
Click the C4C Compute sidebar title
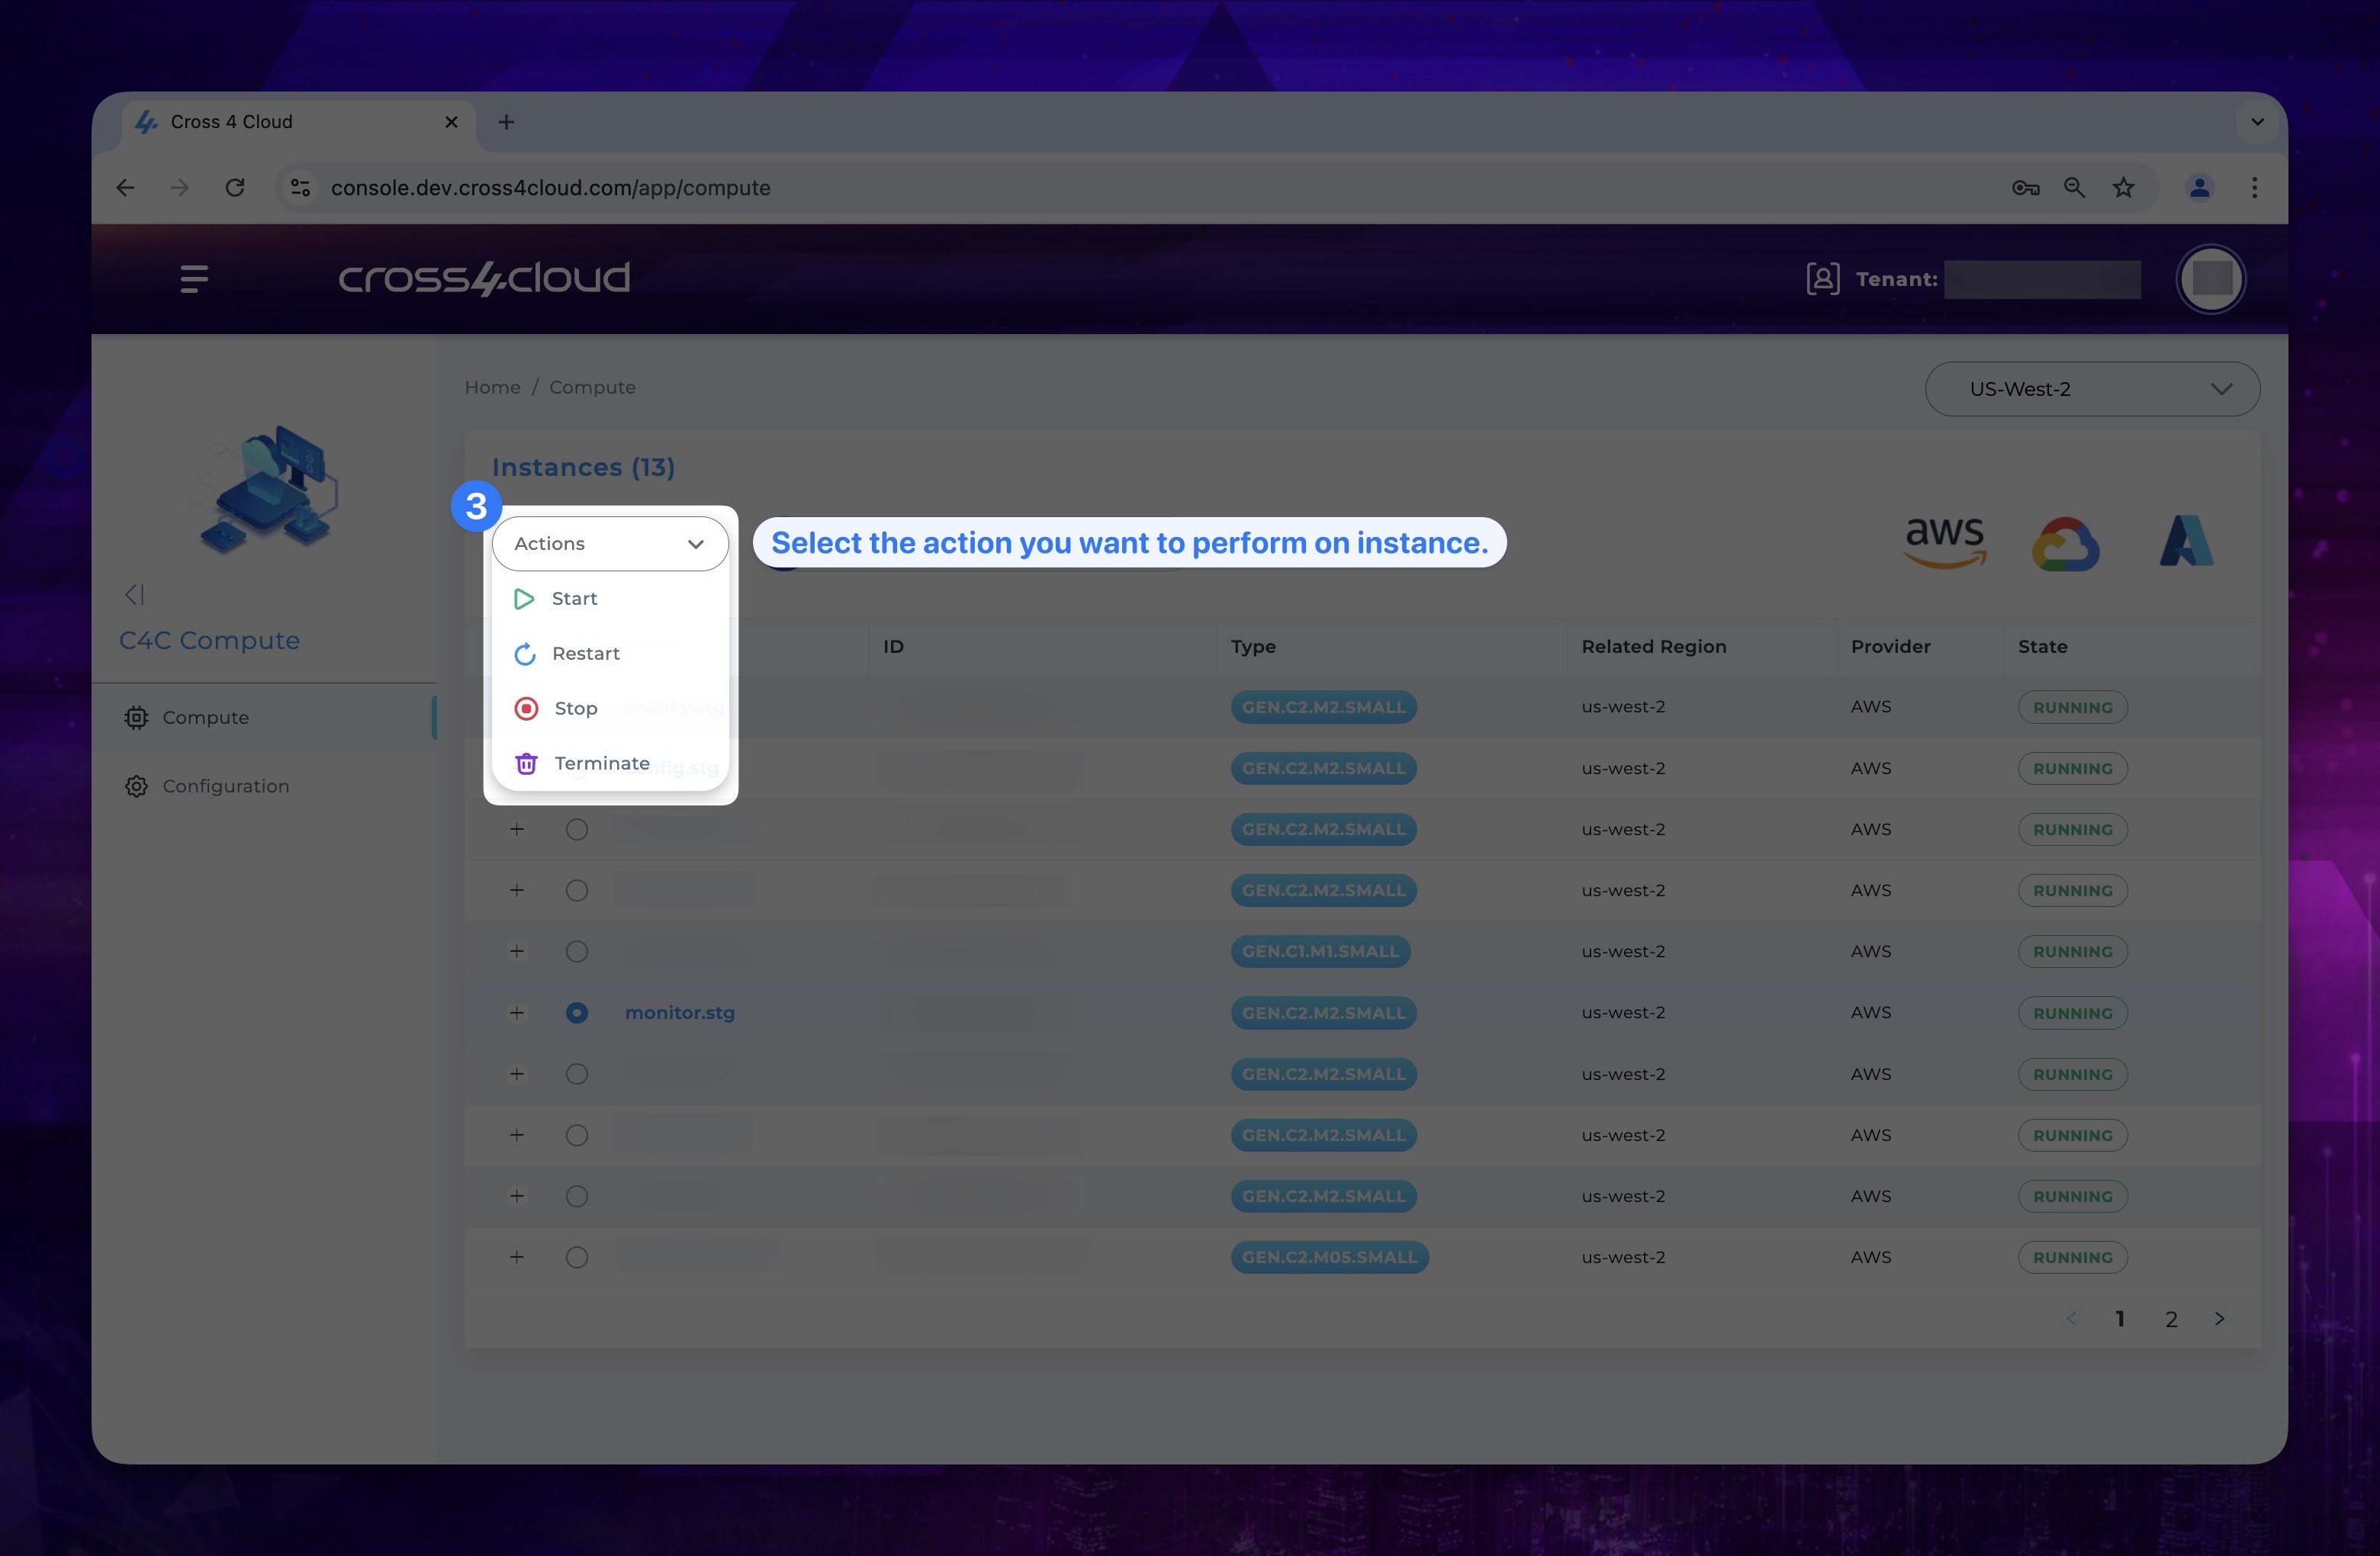209,641
